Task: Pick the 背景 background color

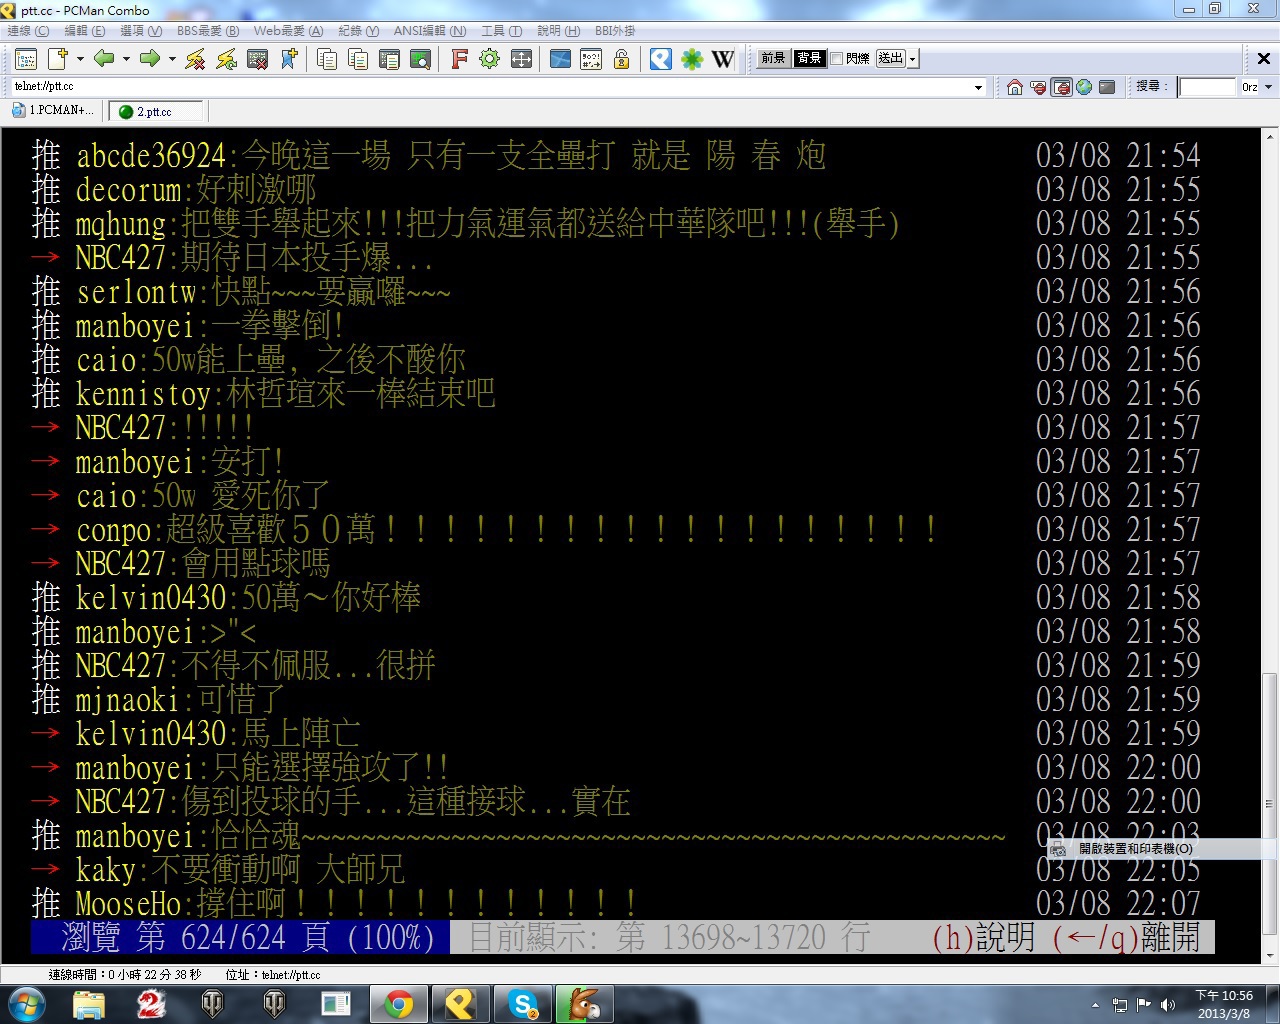Action: click(809, 59)
